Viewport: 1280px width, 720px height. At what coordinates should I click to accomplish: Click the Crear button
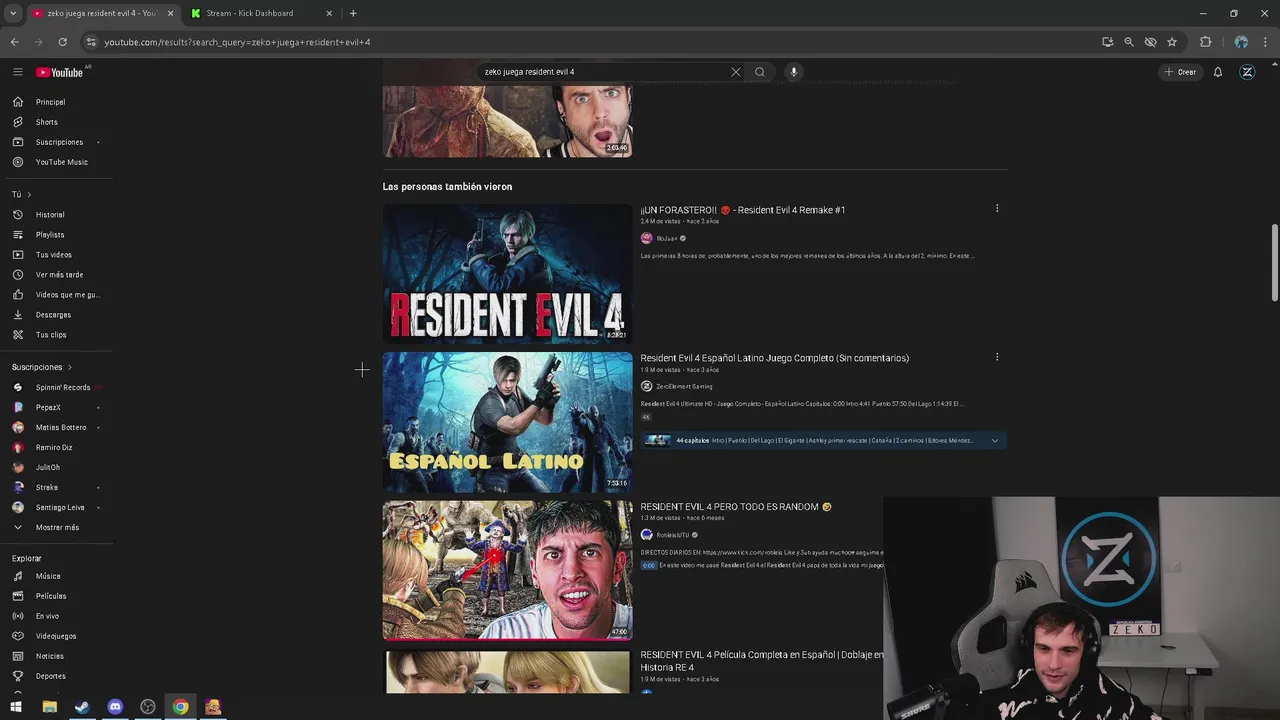(x=1180, y=72)
